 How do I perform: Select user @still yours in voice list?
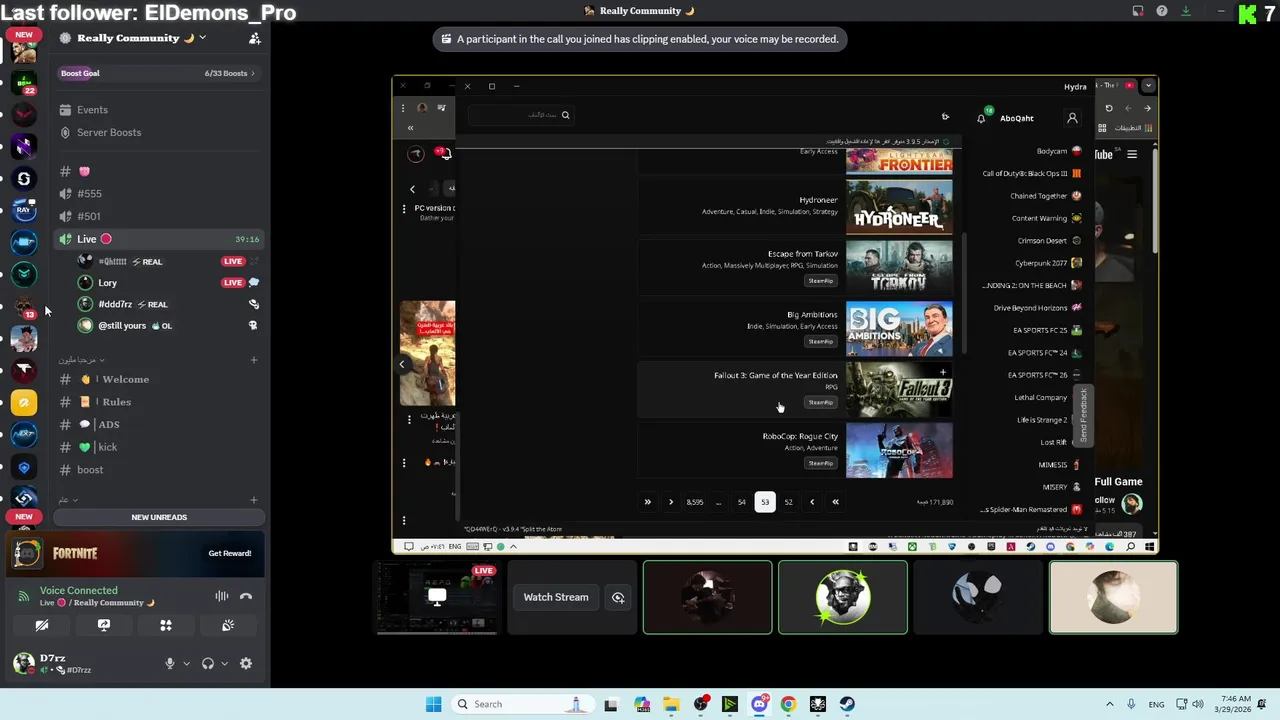click(x=168, y=325)
